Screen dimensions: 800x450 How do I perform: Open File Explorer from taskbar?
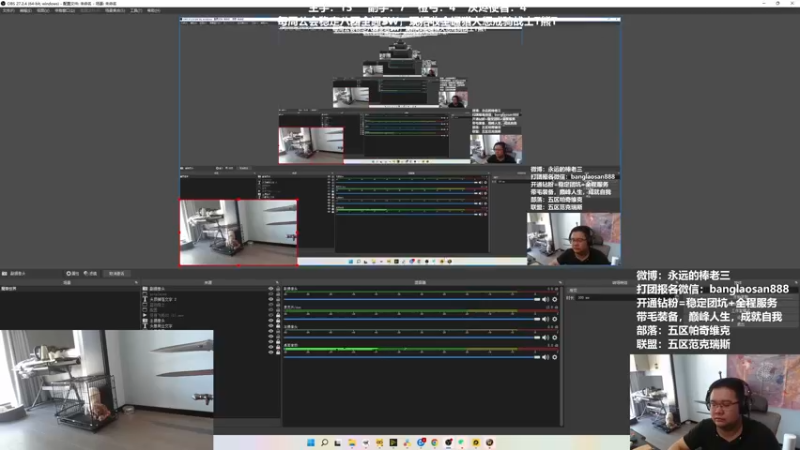352,442
